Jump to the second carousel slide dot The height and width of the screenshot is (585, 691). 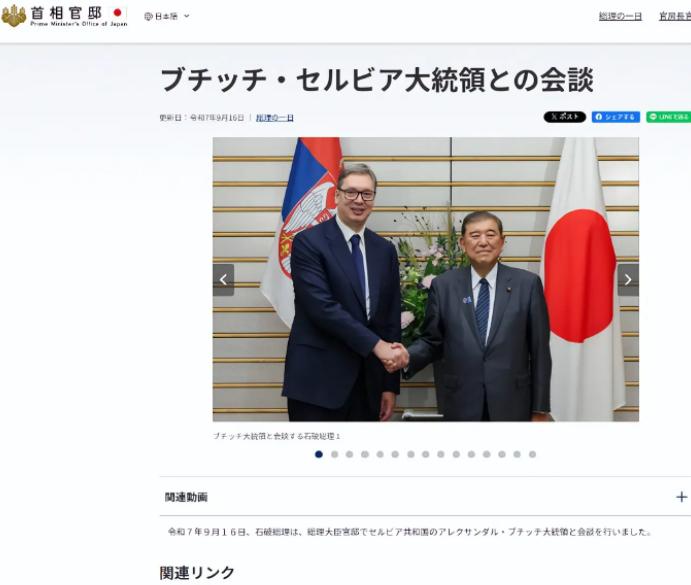pyautogui.click(x=334, y=454)
